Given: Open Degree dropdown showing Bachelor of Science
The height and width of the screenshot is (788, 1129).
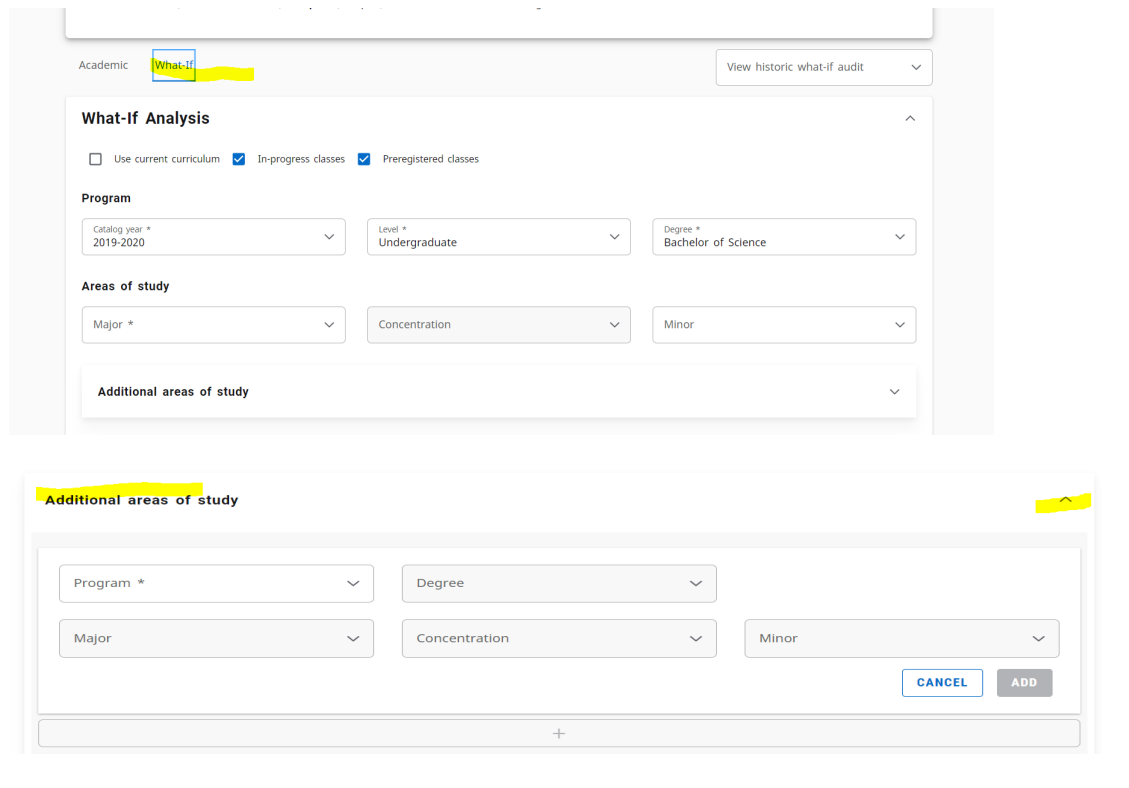Looking at the screenshot, I should click(784, 237).
